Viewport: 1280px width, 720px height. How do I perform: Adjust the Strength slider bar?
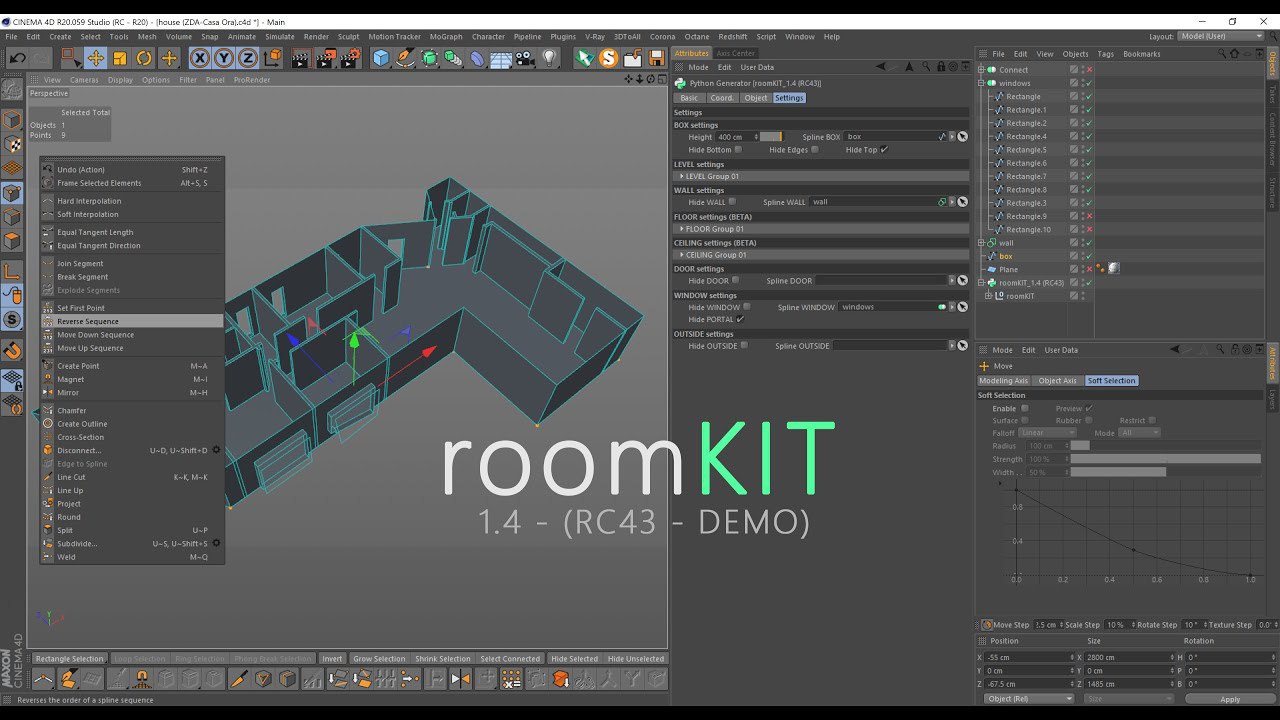1166,459
